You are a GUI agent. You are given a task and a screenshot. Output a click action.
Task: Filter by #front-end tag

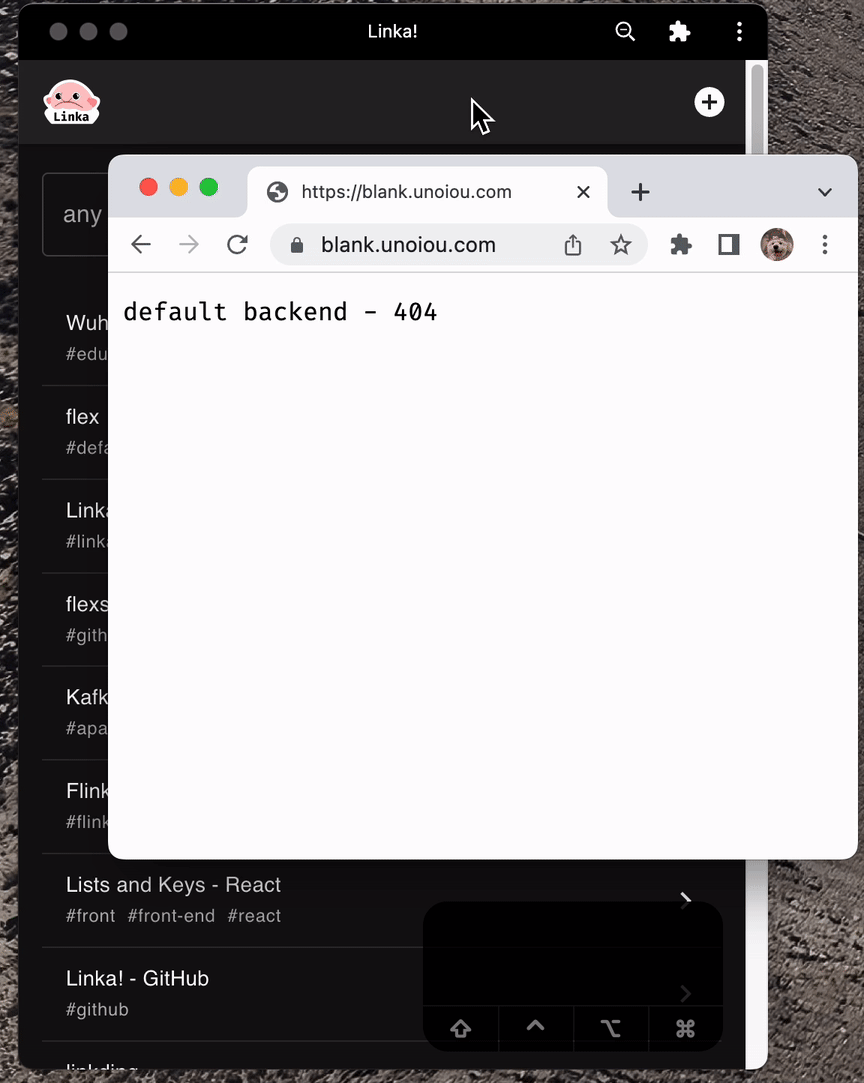coord(171,916)
